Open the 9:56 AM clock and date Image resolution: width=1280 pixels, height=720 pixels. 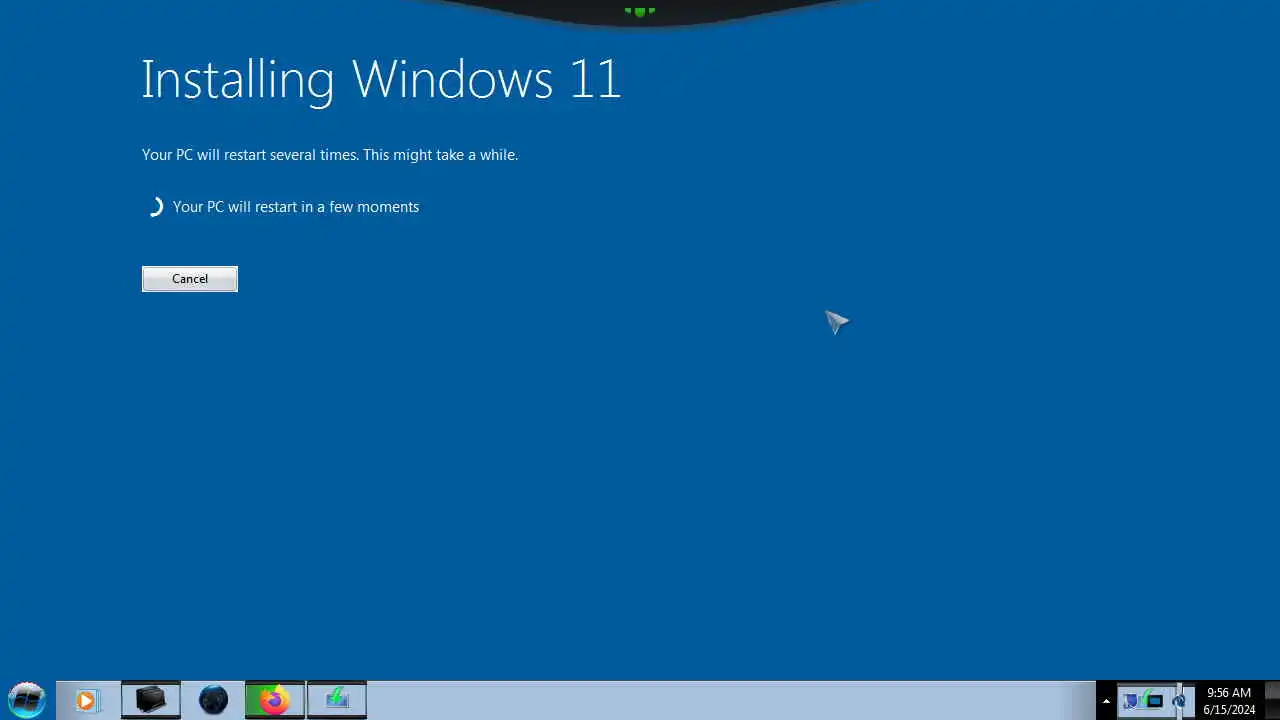point(1229,701)
